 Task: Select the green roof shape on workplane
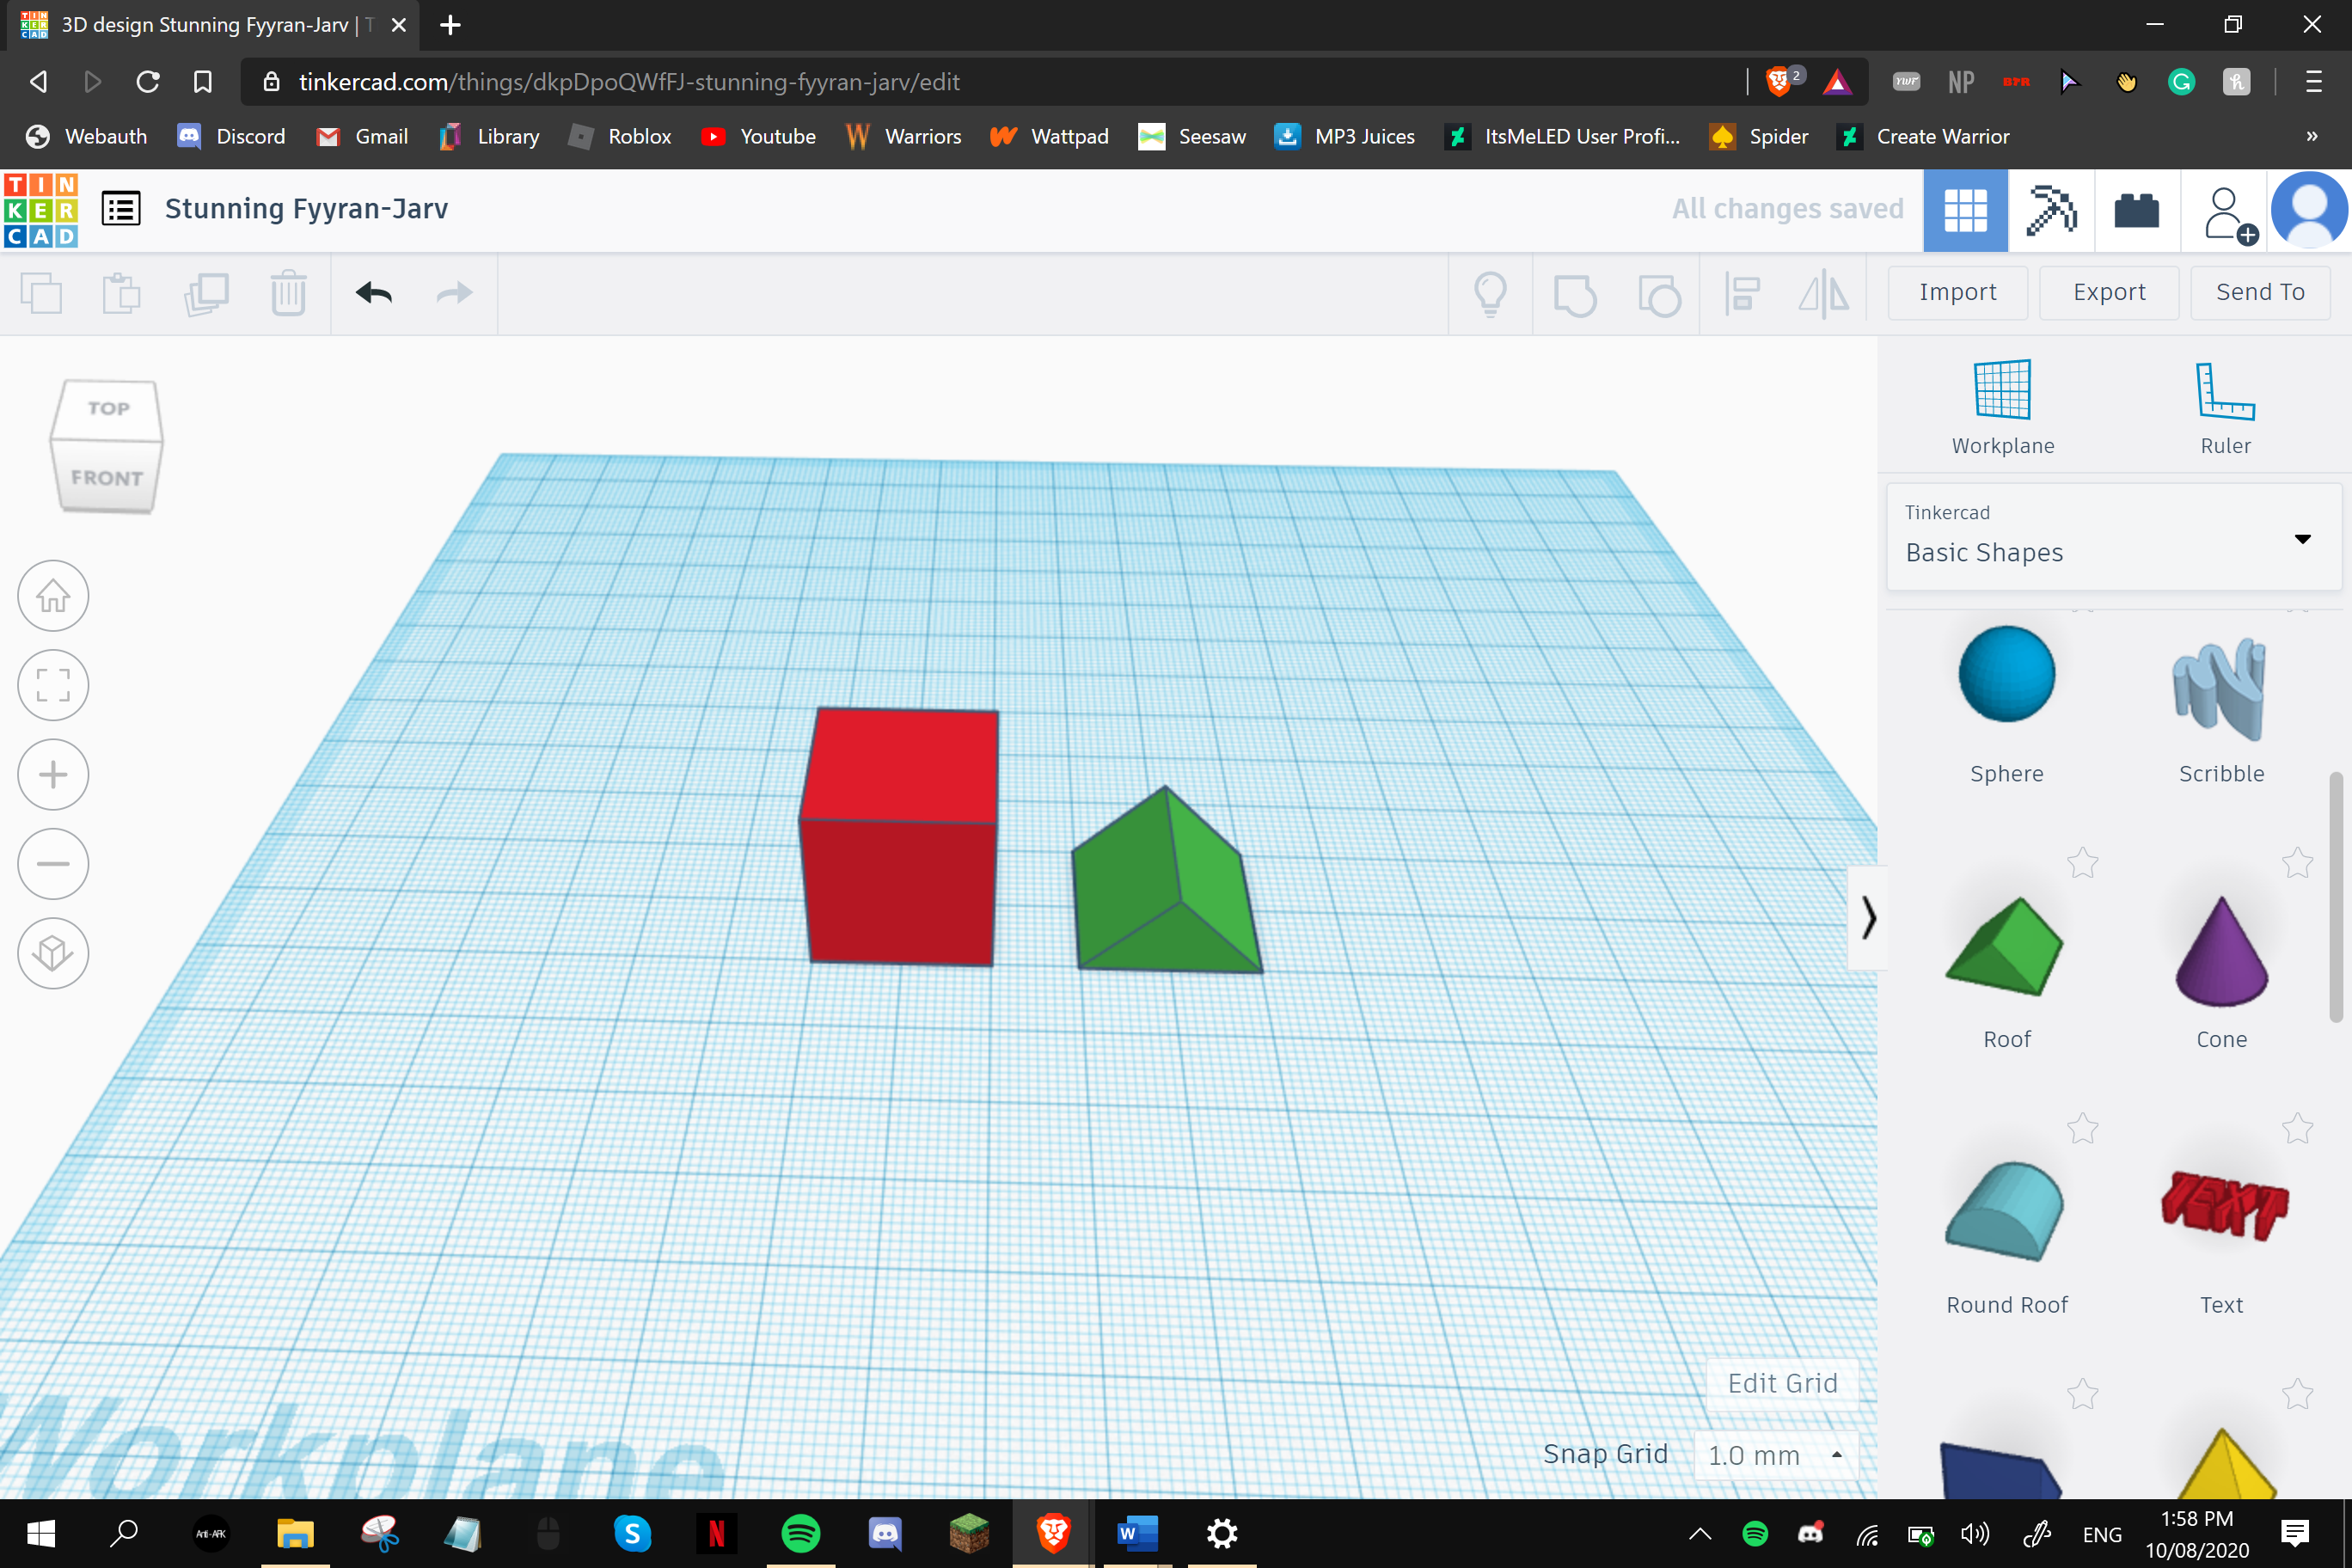point(1166,882)
